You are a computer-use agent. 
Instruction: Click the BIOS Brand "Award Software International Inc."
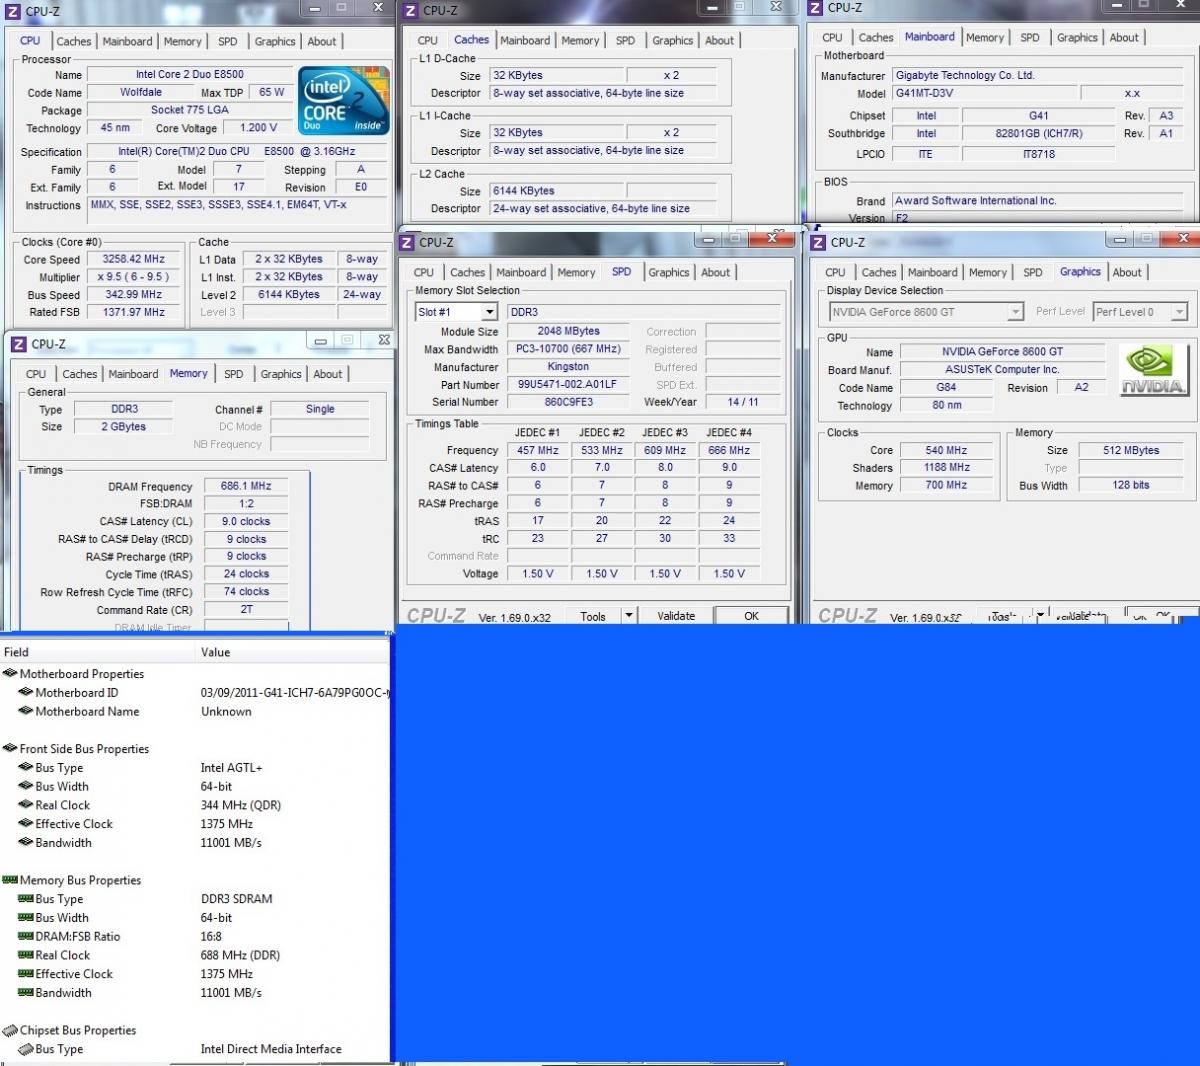tap(1038, 201)
